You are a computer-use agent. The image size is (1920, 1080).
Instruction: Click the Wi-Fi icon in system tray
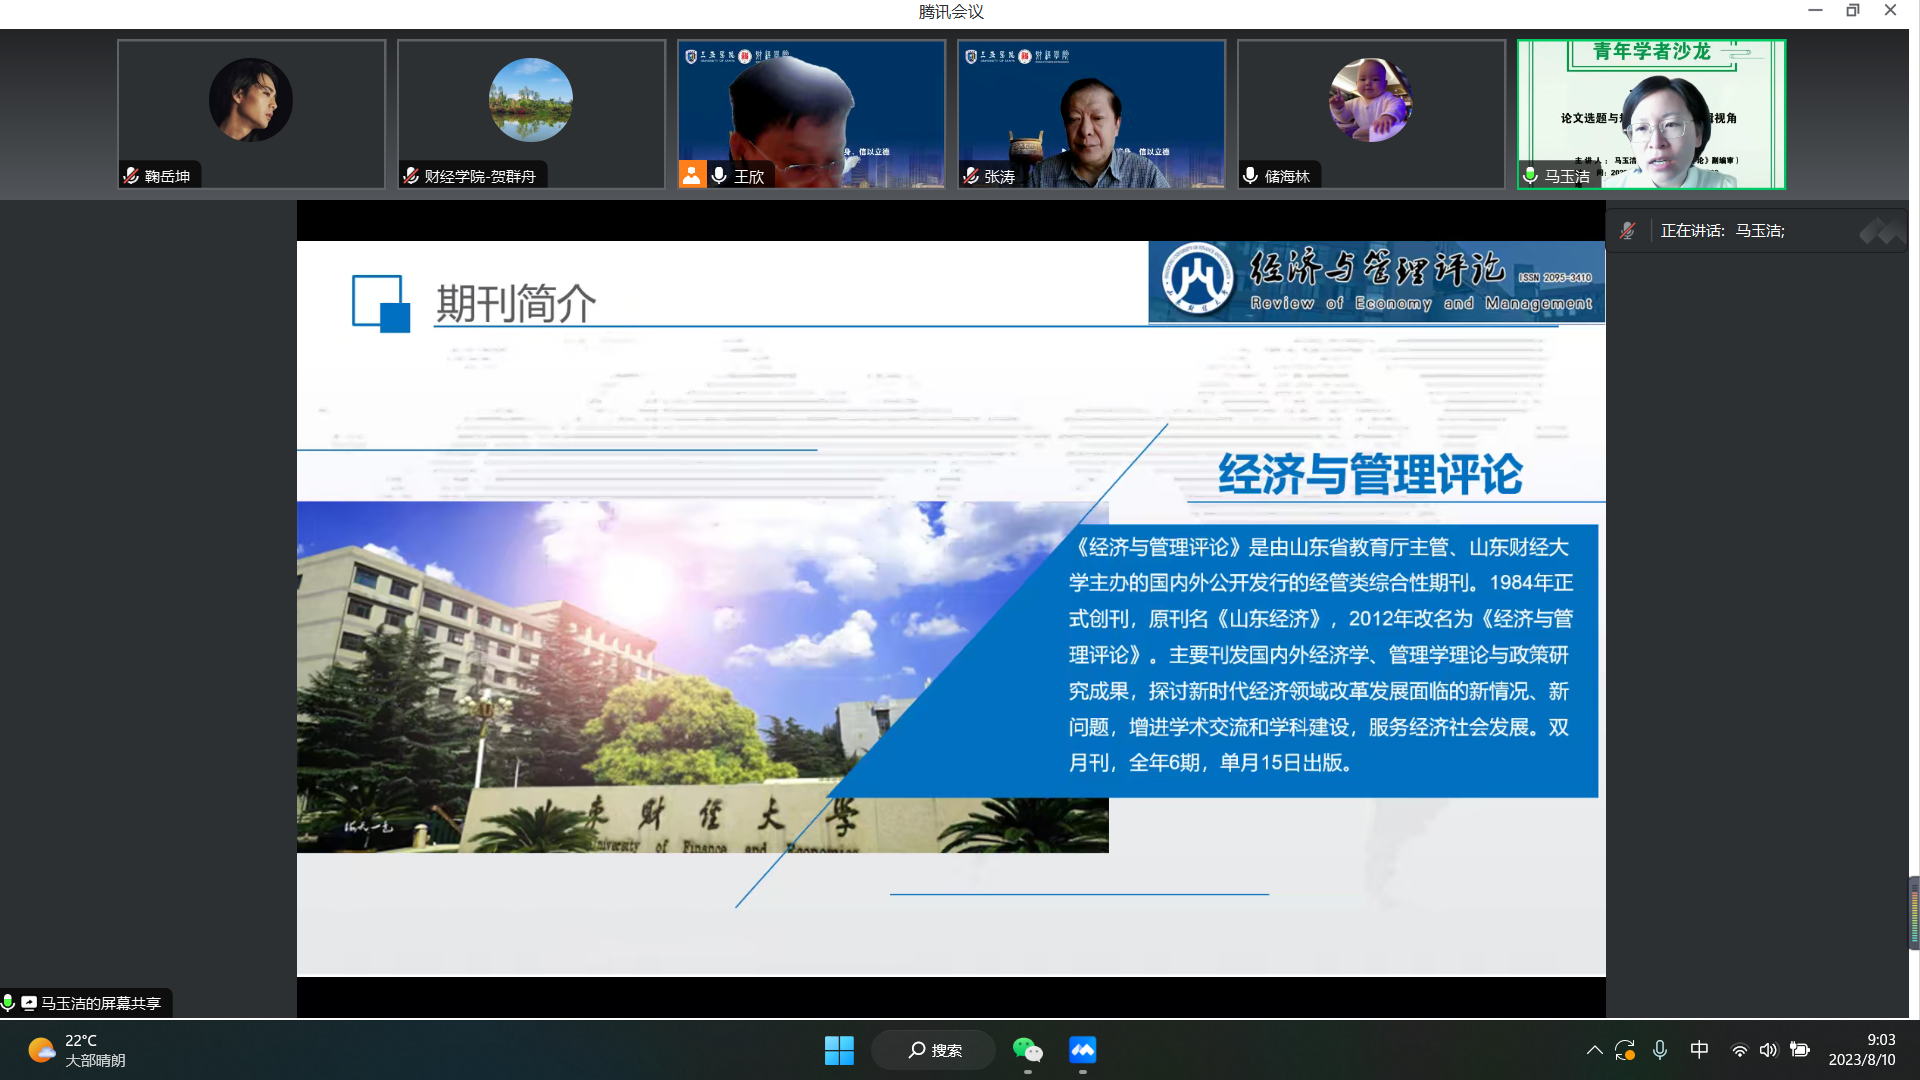tap(1738, 1050)
